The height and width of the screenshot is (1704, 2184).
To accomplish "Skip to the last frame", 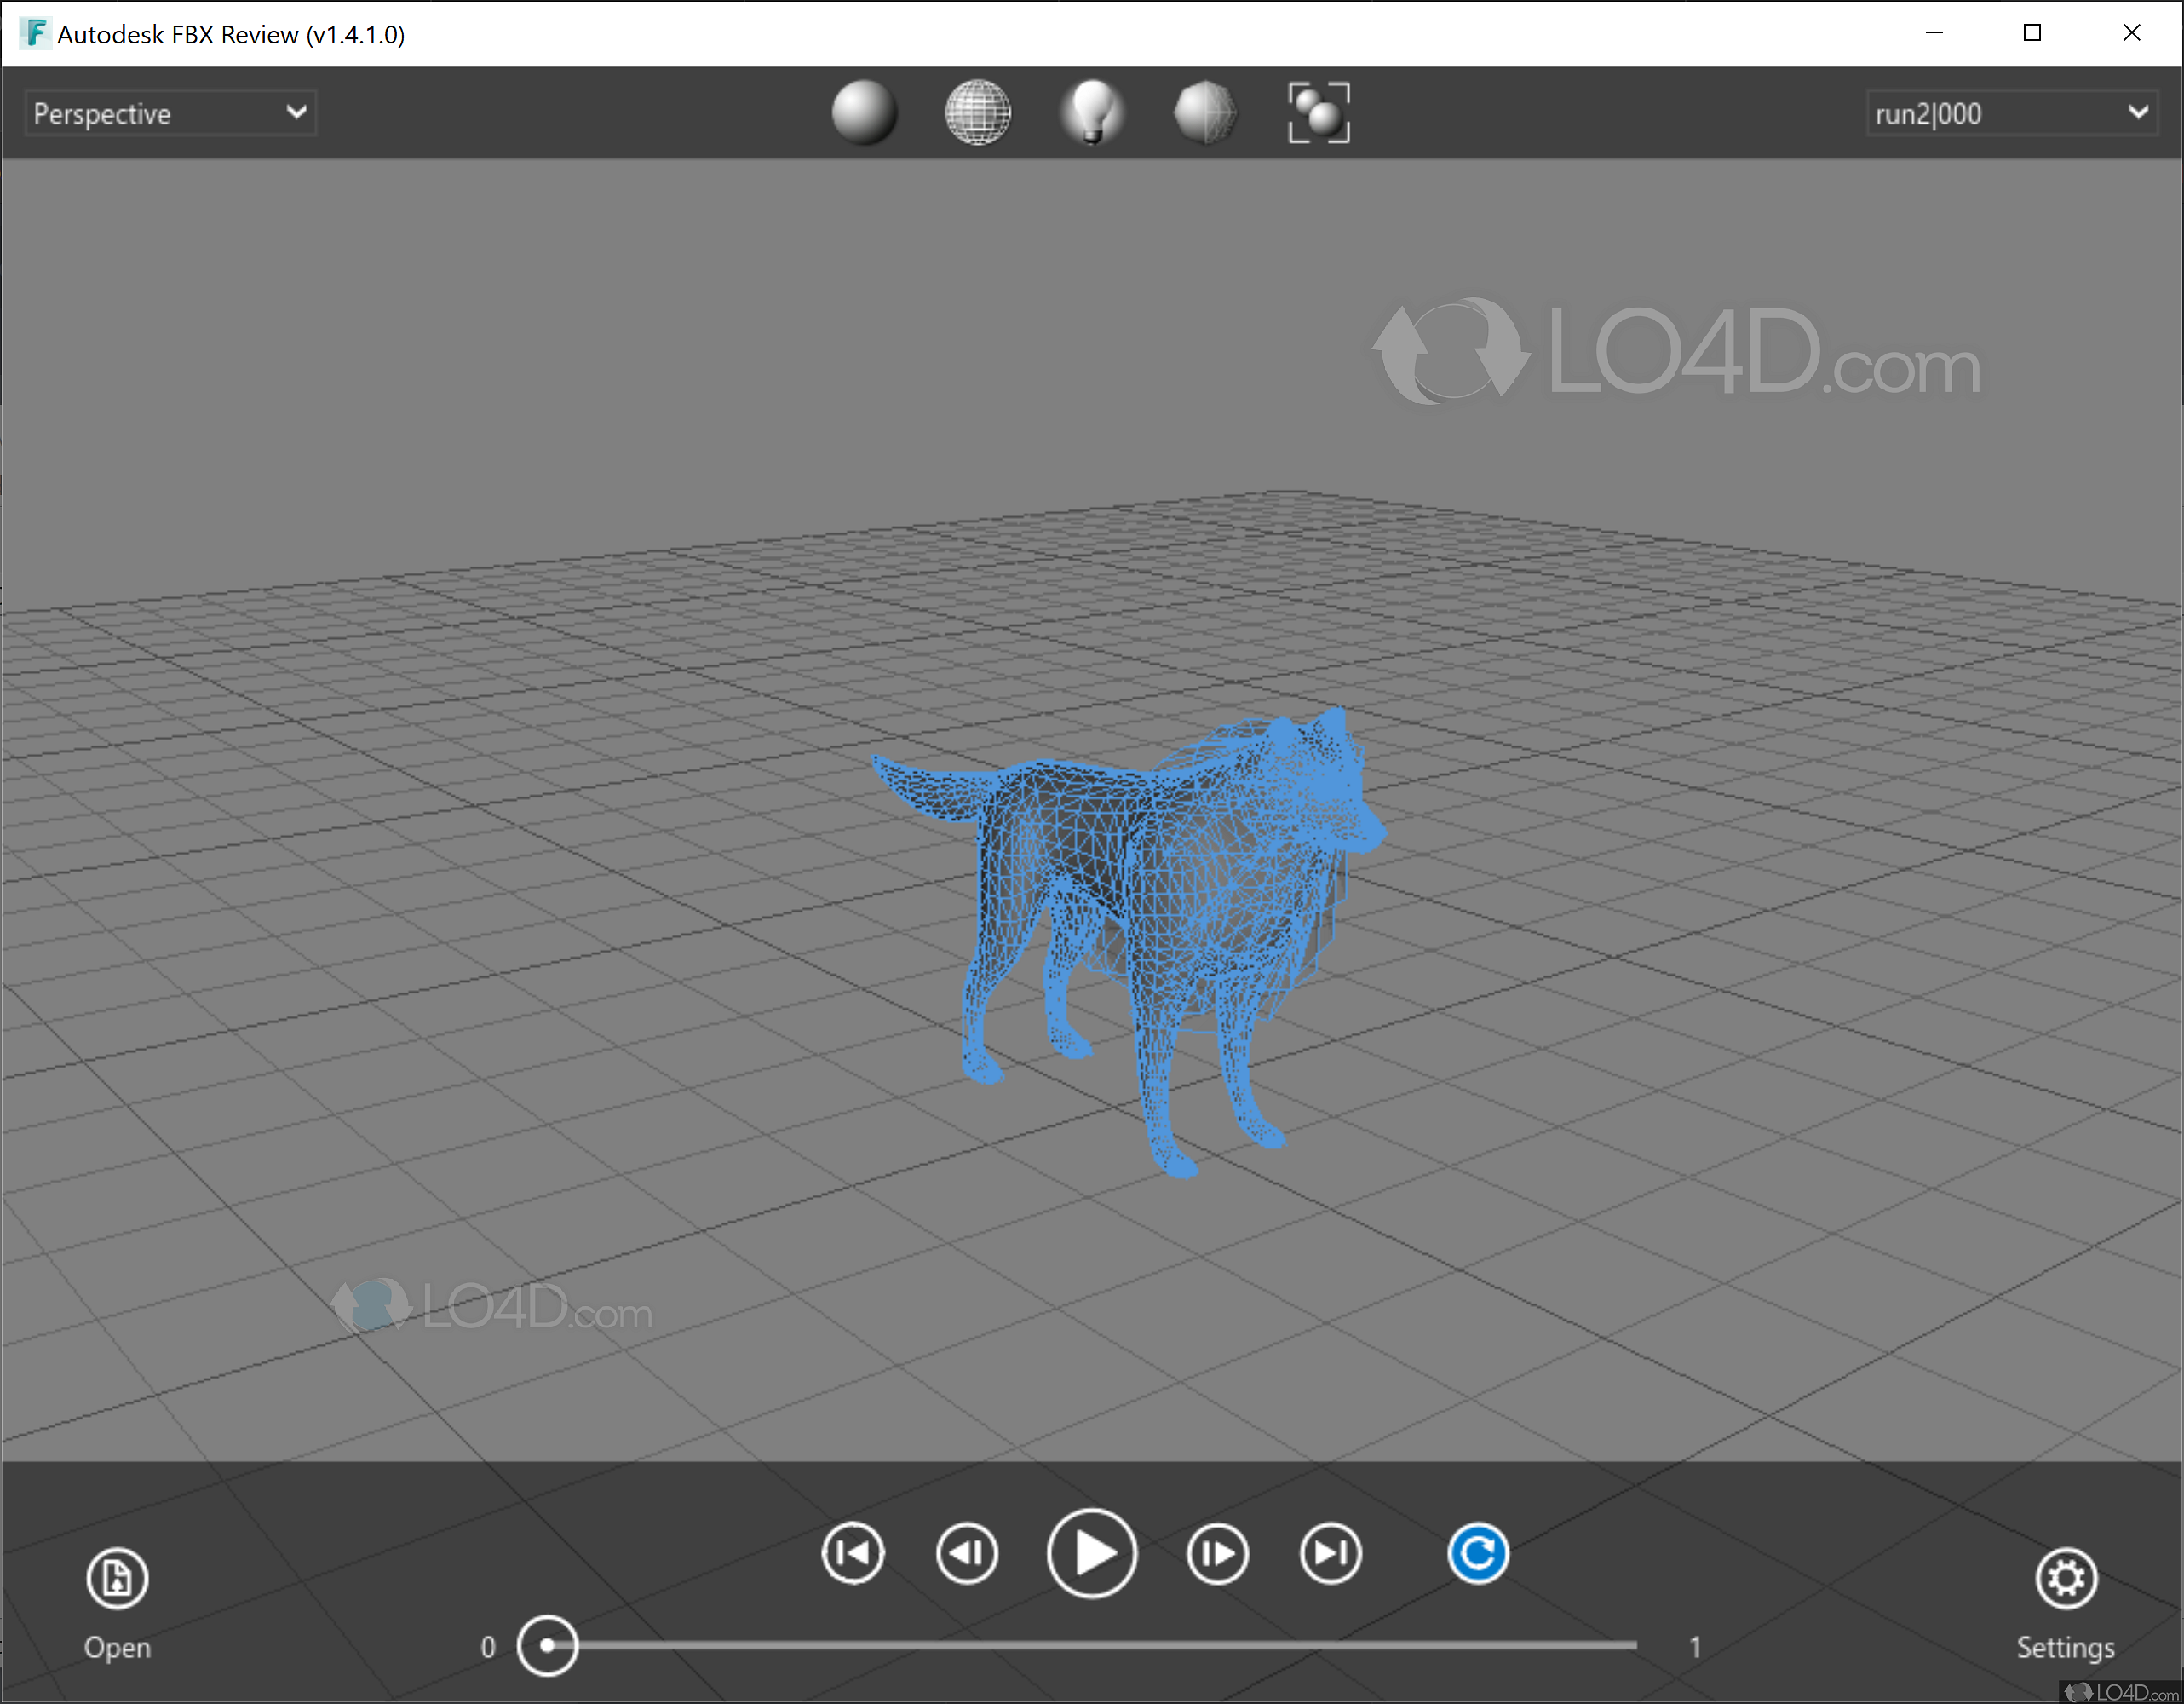I will 1330,1553.
